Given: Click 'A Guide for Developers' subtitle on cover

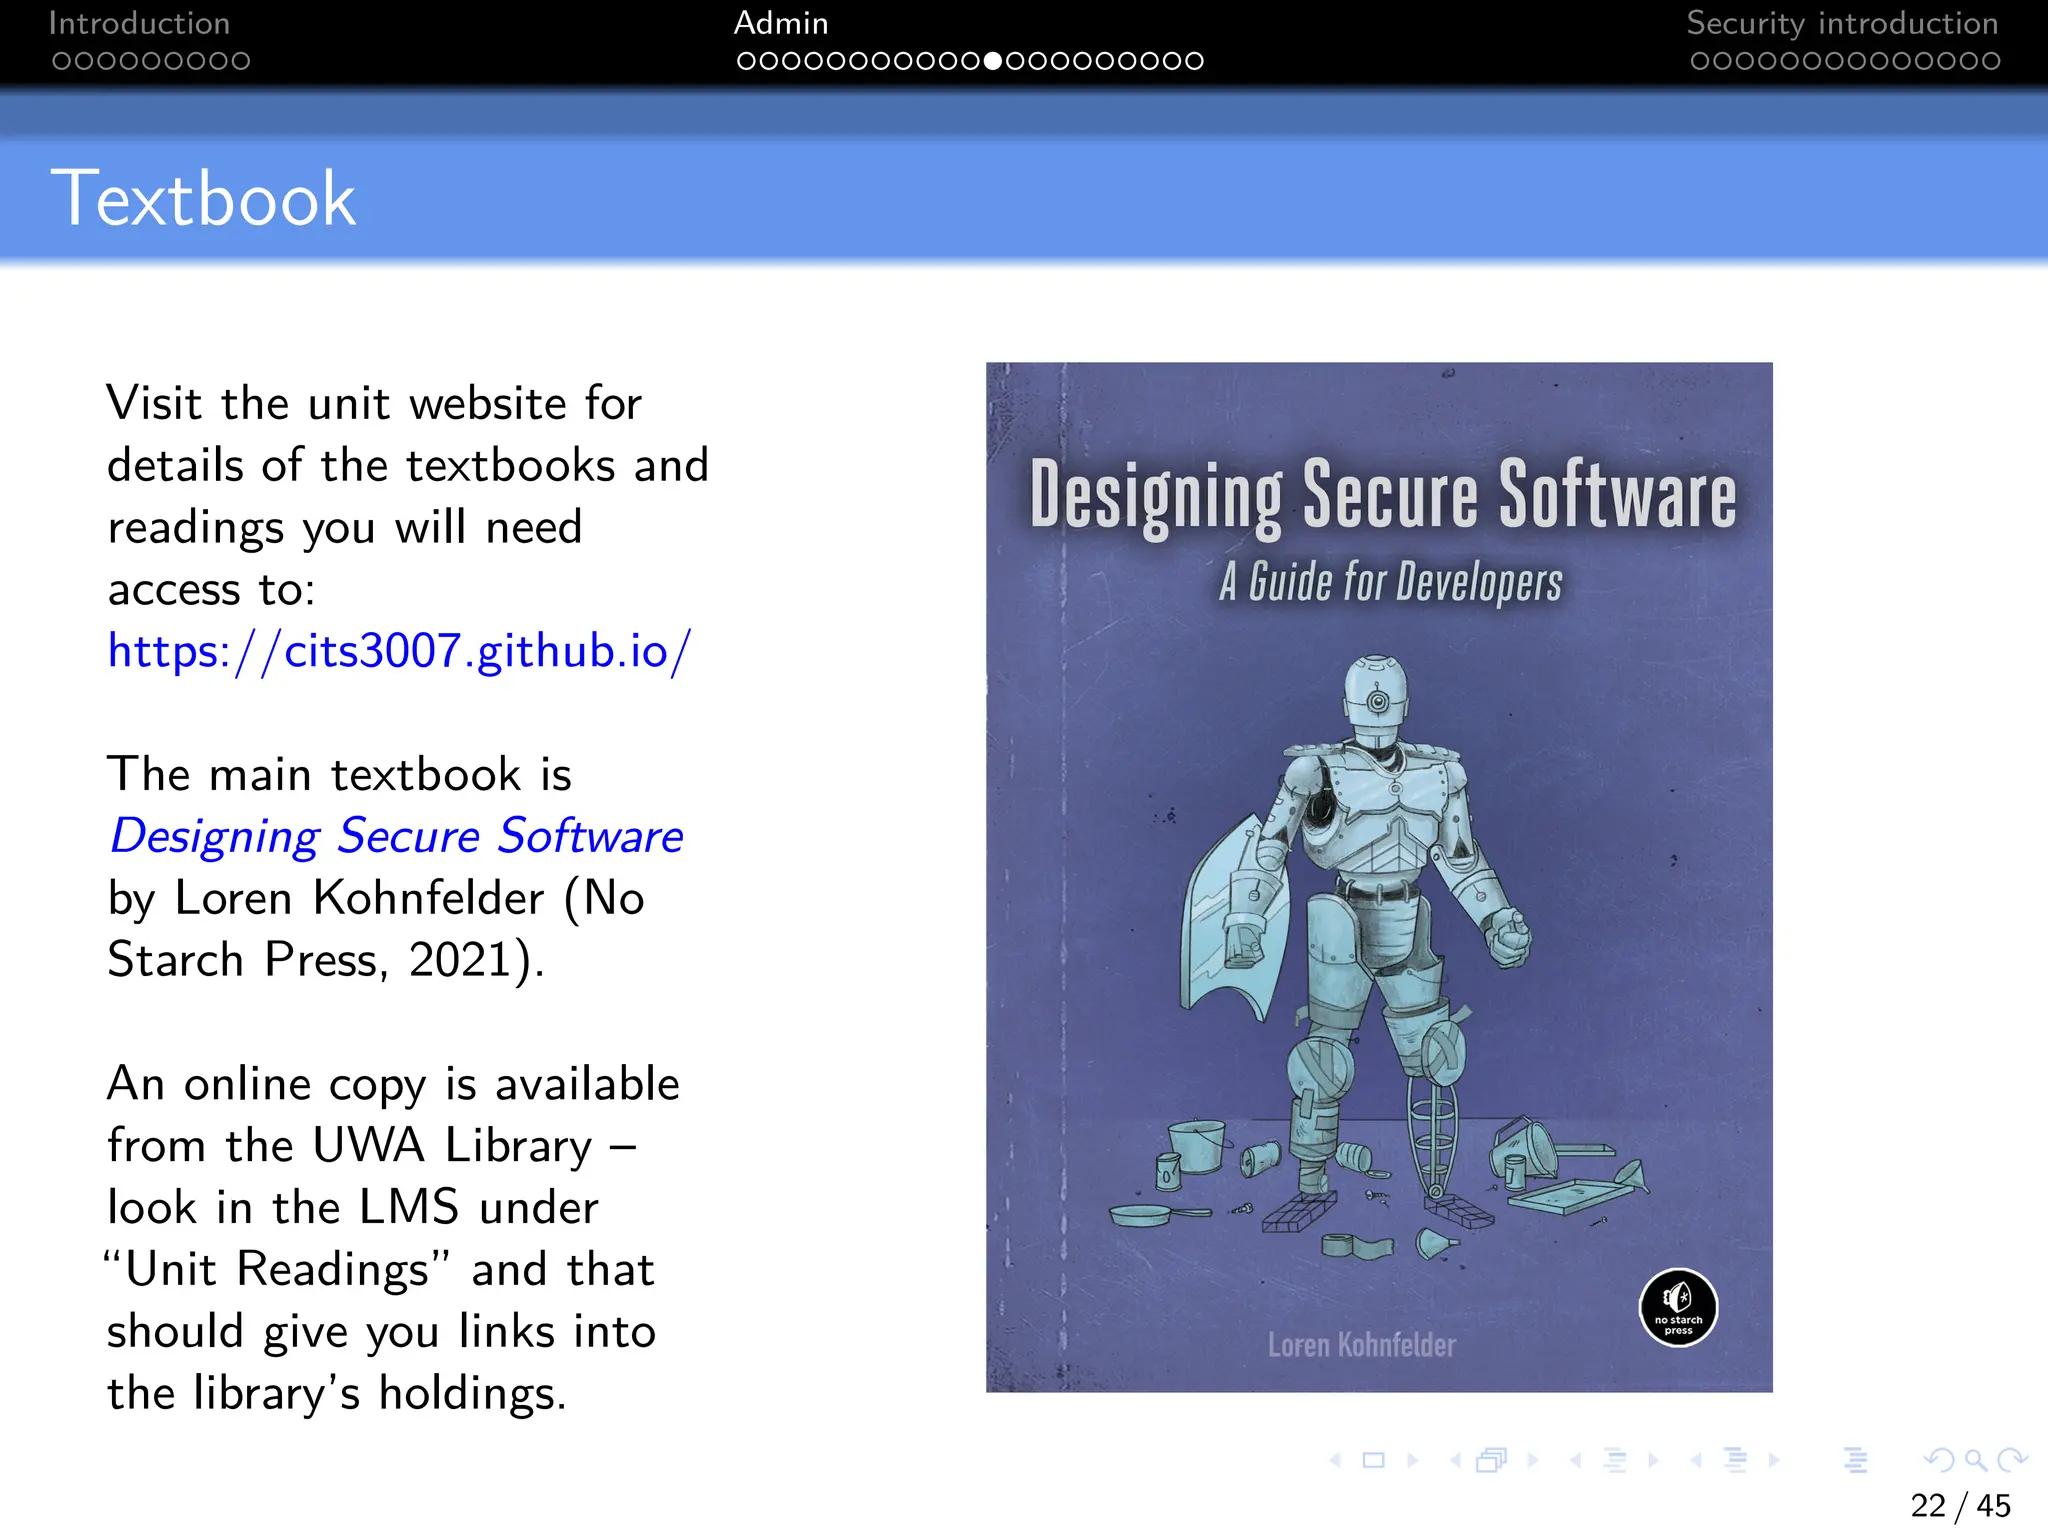Looking at the screenshot, I should [1391, 582].
